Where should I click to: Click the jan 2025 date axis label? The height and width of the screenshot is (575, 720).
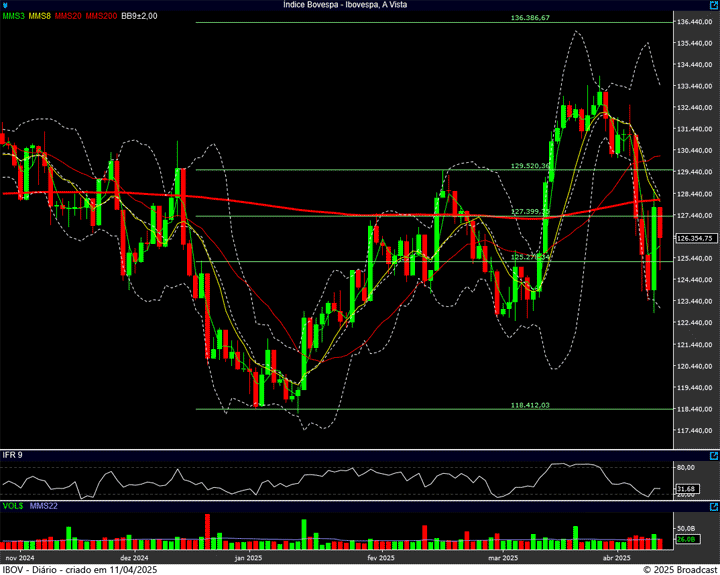(248, 557)
